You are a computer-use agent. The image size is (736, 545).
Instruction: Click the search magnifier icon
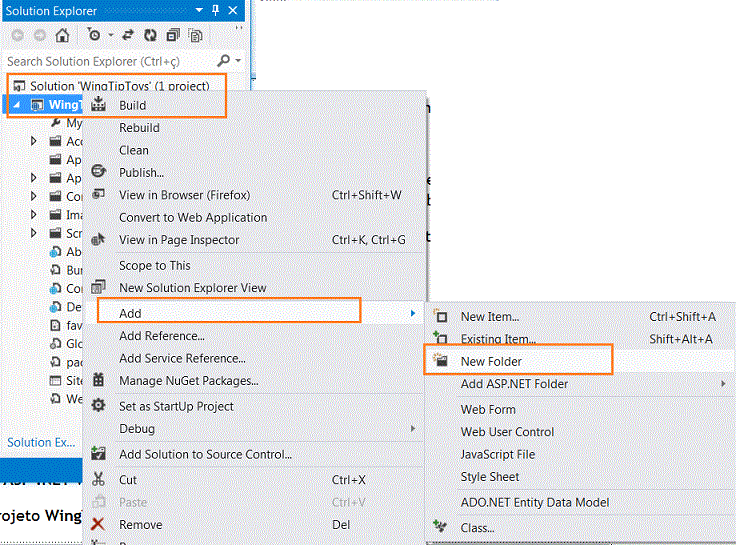coord(223,61)
